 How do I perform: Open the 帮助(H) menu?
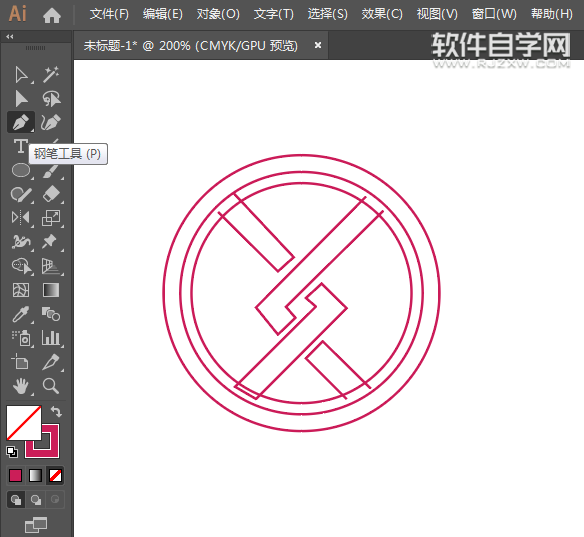coord(552,14)
